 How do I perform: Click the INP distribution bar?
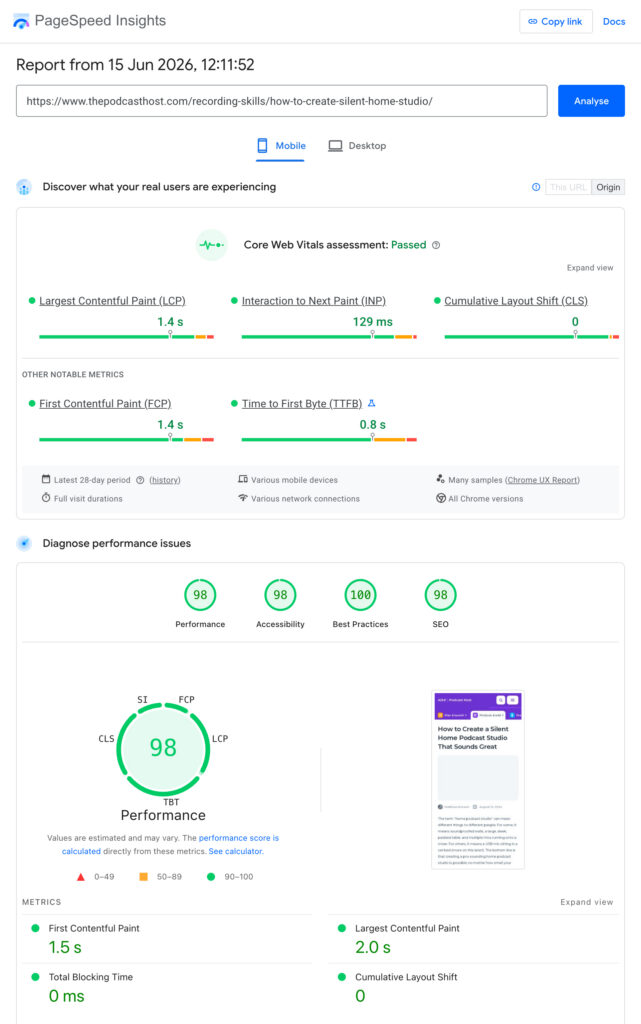coord(329,336)
